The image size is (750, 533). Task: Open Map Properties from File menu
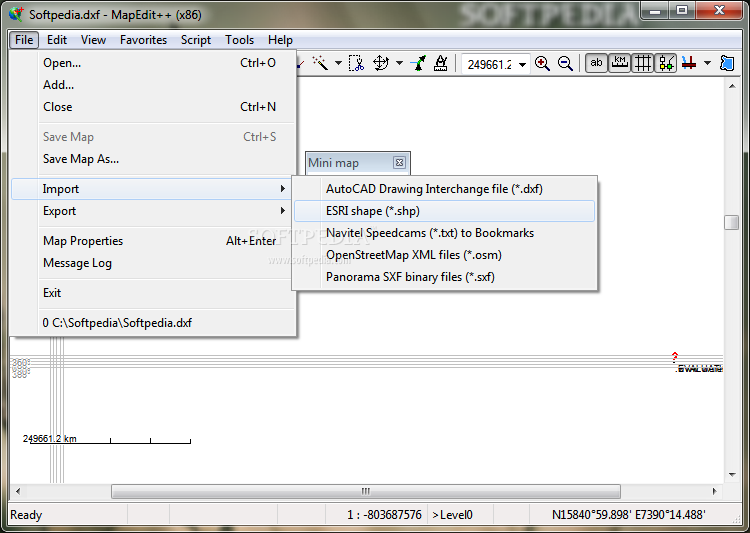(153, 241)
